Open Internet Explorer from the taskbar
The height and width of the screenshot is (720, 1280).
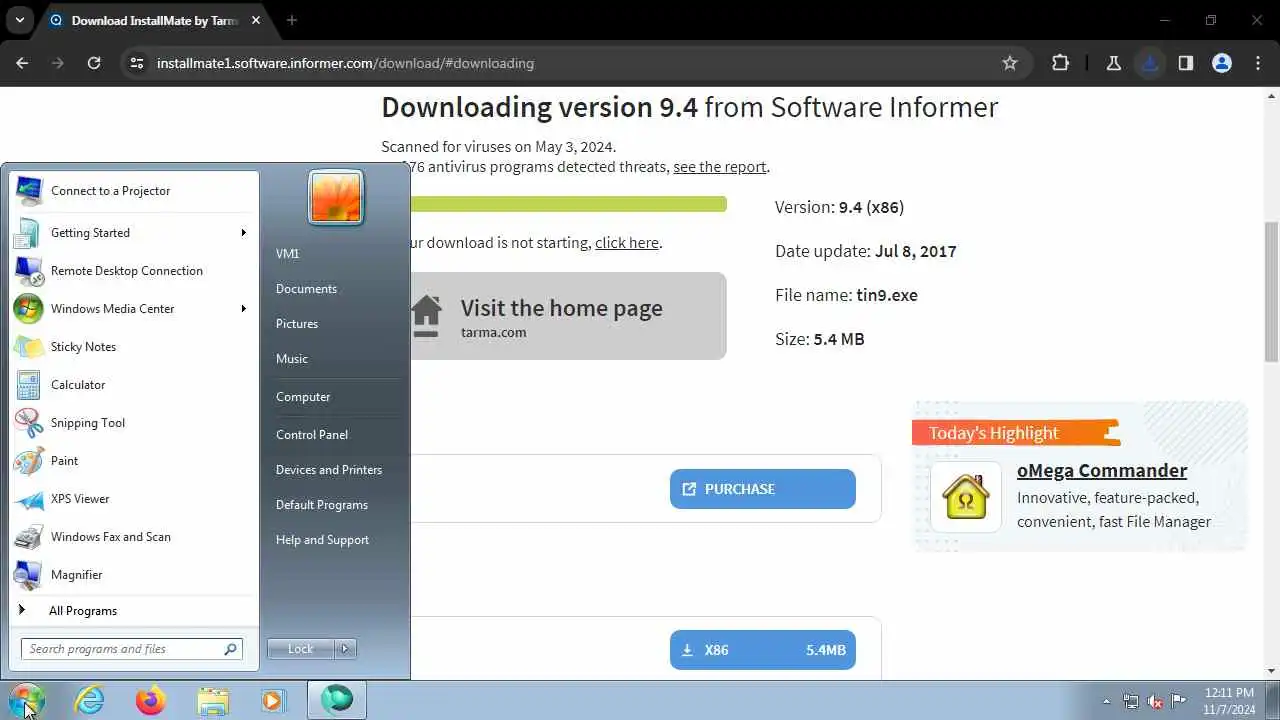90,700
